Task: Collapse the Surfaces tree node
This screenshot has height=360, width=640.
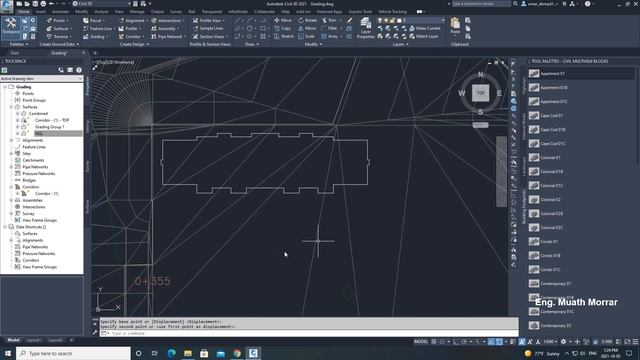Action: [11, 107]
